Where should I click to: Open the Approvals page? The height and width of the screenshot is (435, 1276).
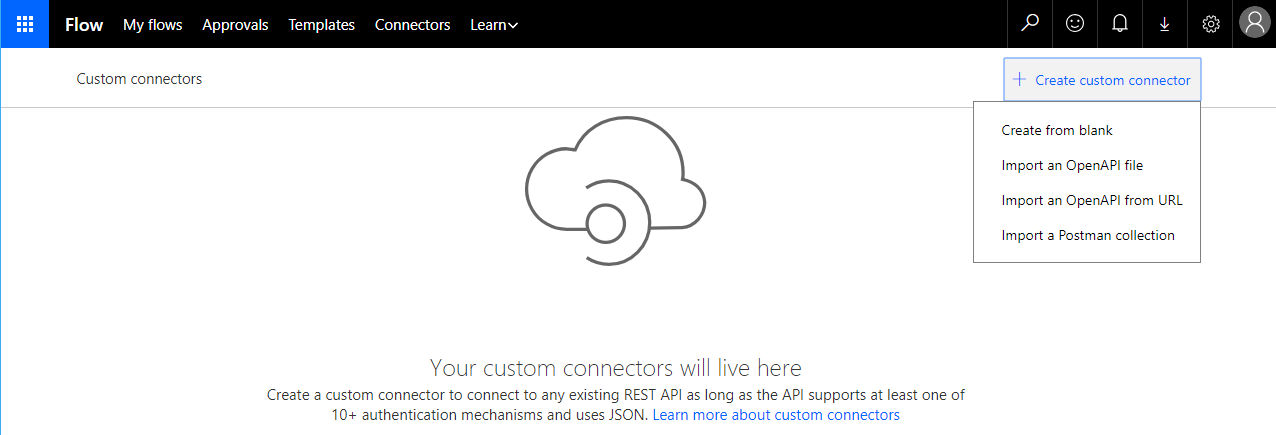click(x=235, y=25)
